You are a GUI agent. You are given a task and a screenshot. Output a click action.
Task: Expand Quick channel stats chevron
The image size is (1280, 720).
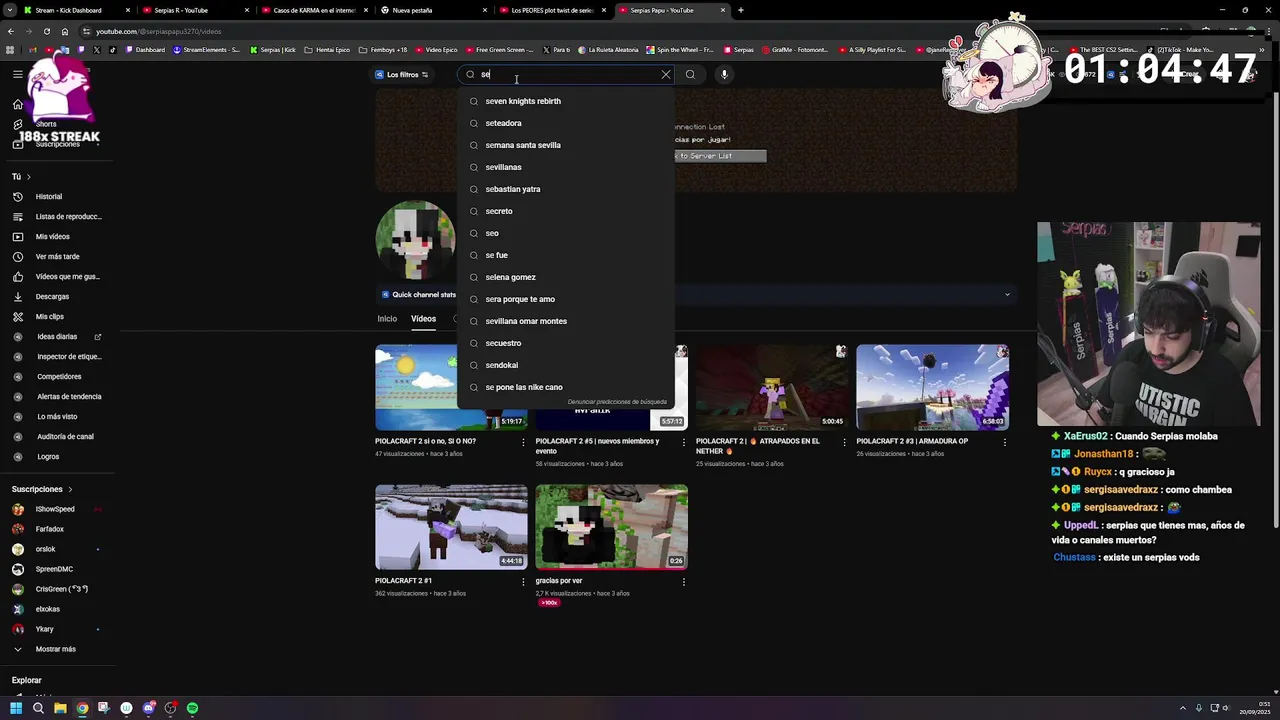click(x=1007, y=295)
